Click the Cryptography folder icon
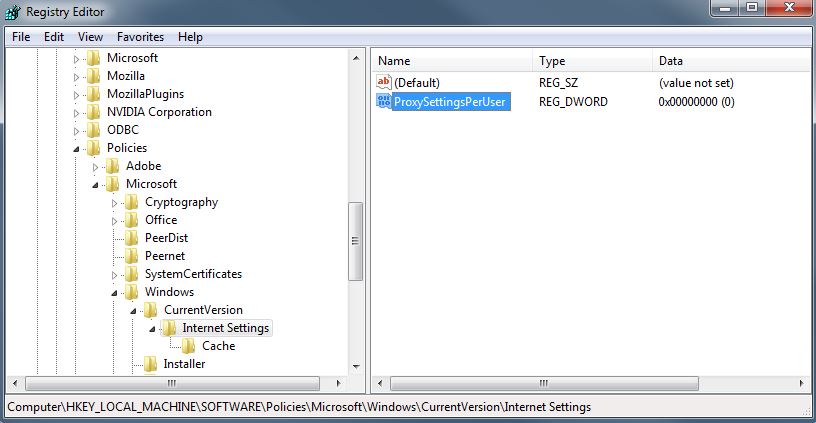This screenshot has height=423, width=816. pos(132,202)
